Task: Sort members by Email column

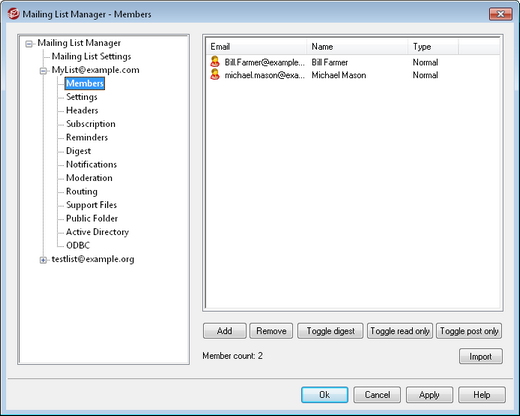Action: click(257, 47)
